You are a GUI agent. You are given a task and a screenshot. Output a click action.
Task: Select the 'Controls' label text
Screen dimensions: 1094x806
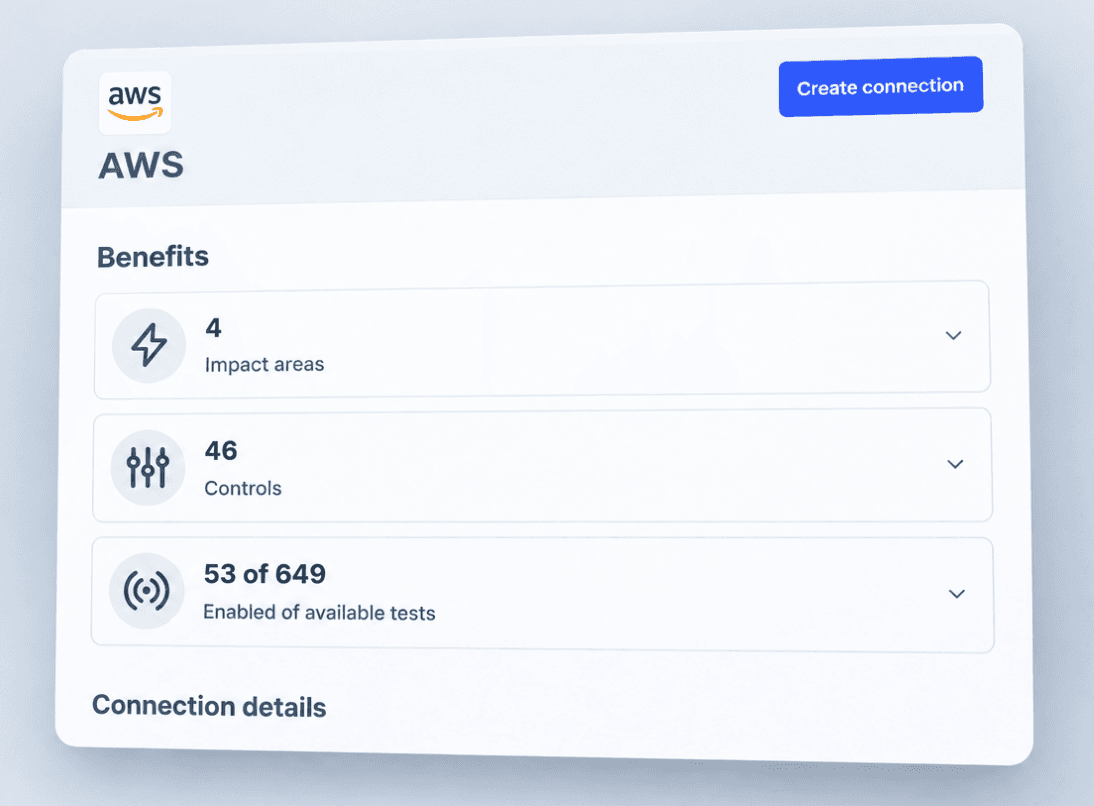243,488
